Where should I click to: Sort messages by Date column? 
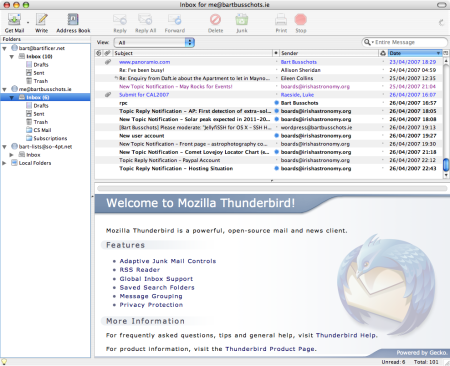[415, 53]
